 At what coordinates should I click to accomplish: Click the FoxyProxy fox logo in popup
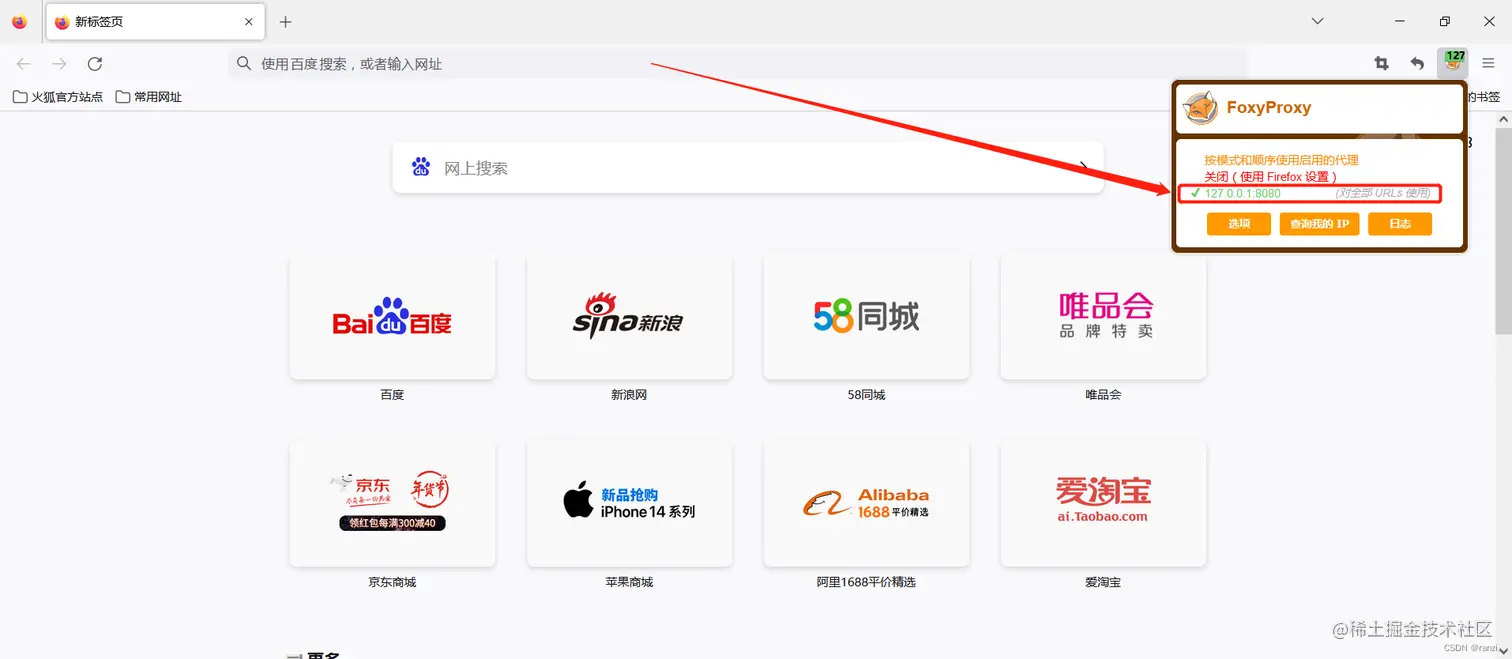(x=1201, y=108)
